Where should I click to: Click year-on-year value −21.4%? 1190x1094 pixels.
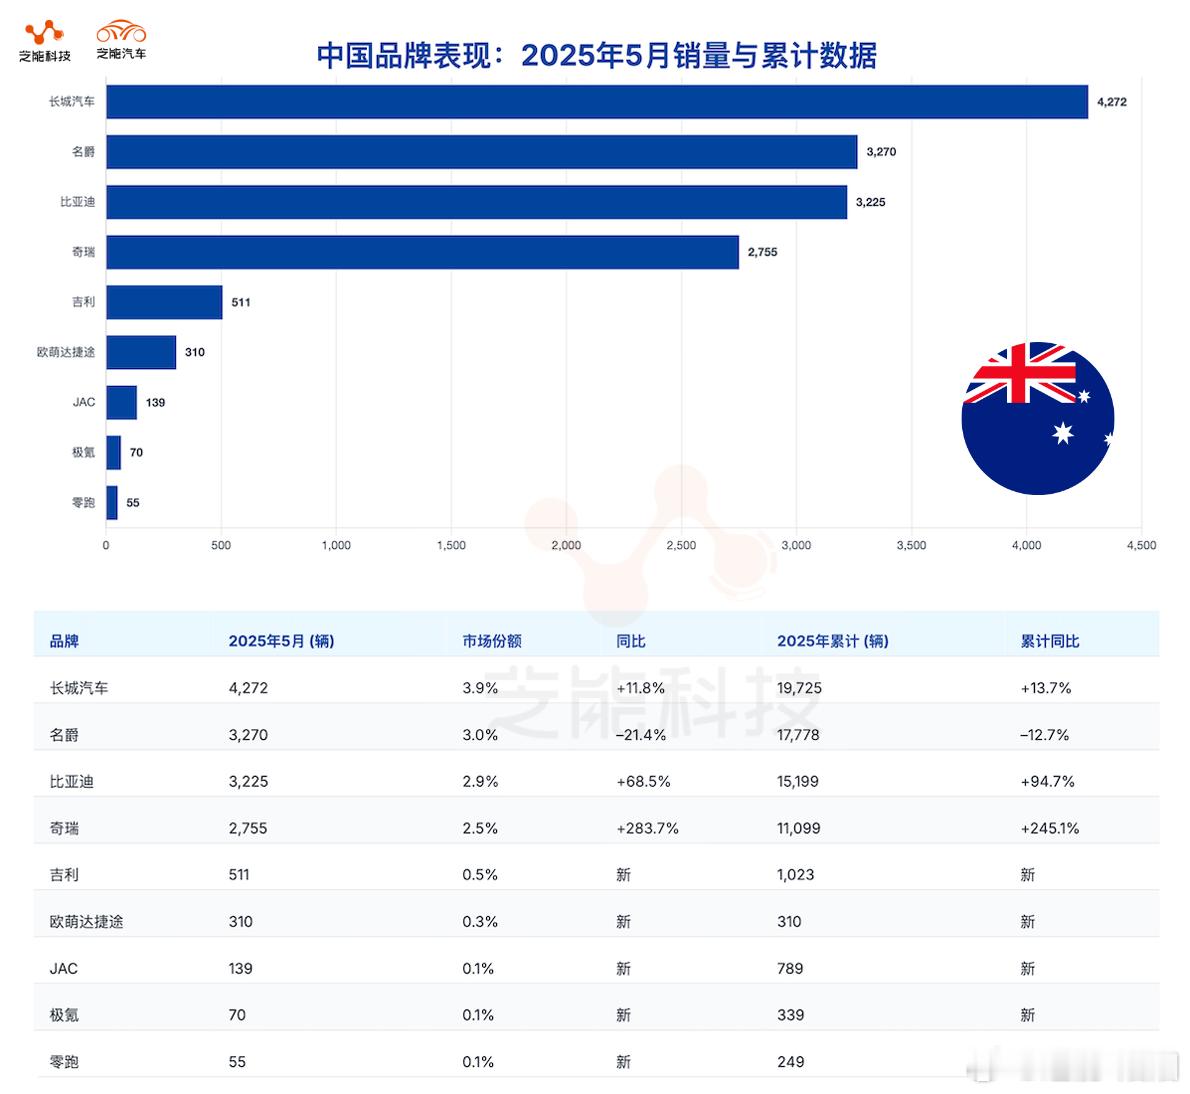pos(641,734)
